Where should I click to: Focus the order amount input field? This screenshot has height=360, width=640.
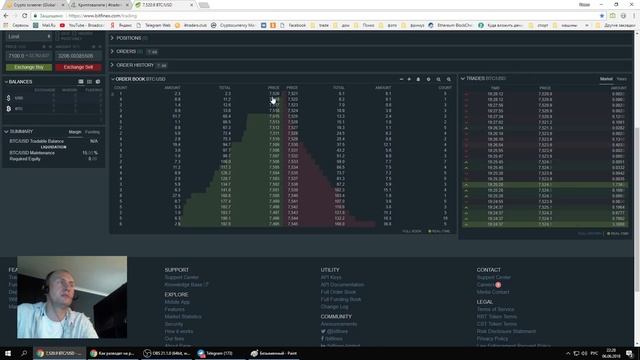78,56
